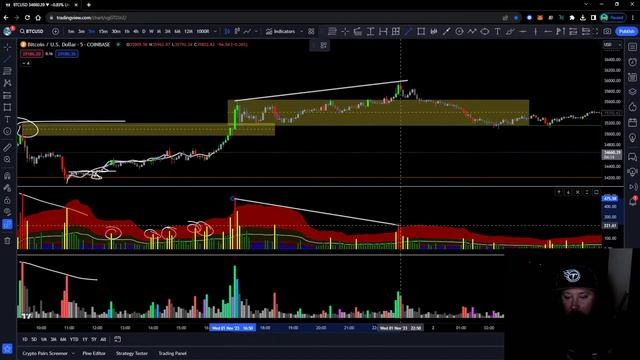This screenshot has width=640, height=360.
Task: Open the Trading Panel tab
Action: (172, 353)
